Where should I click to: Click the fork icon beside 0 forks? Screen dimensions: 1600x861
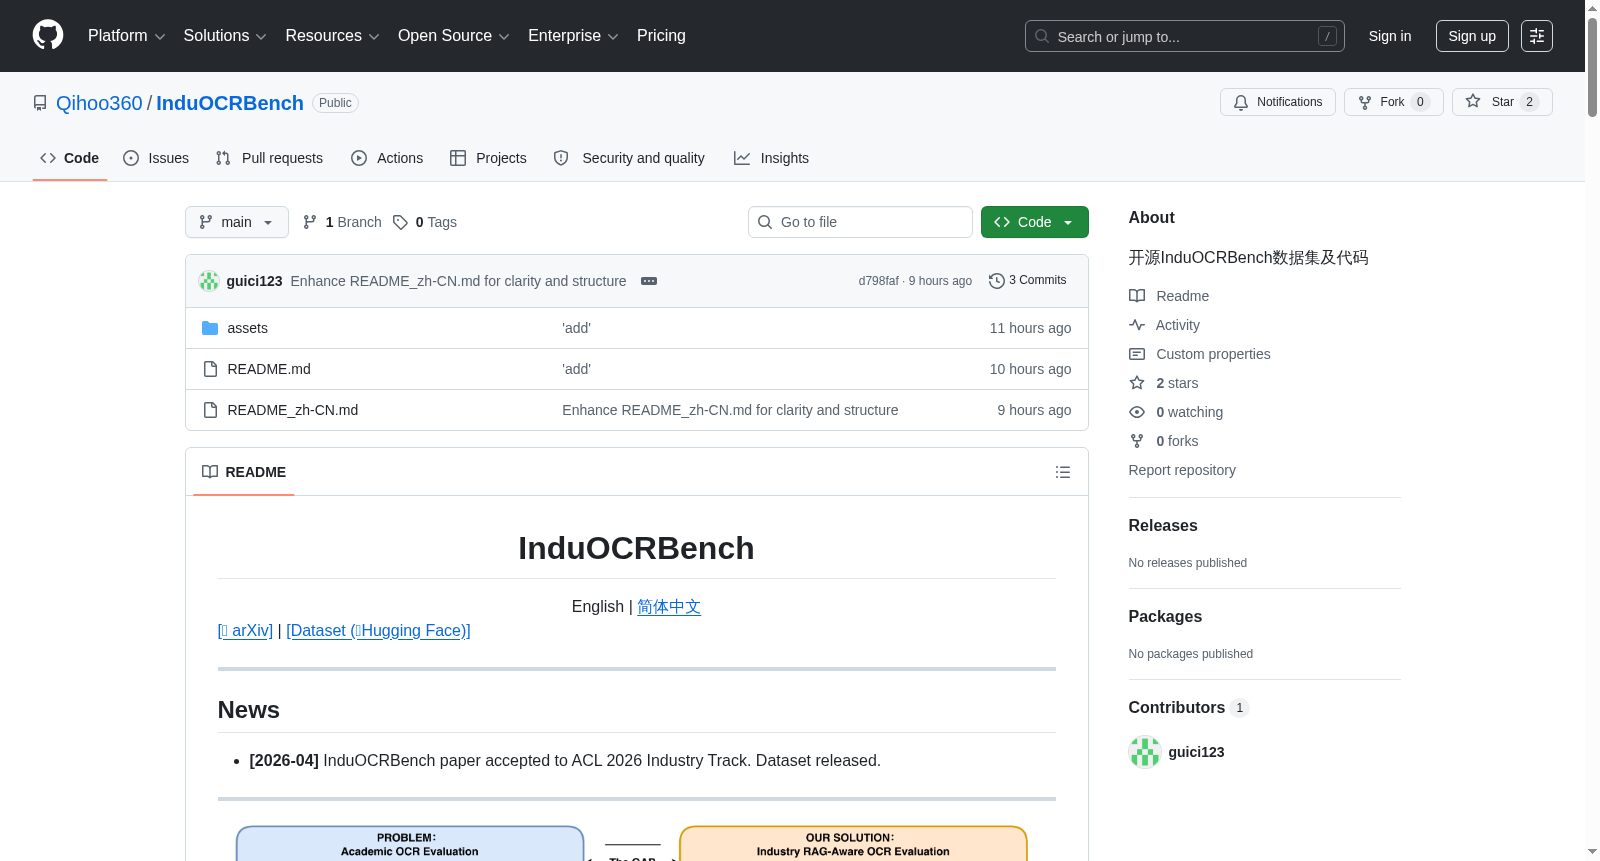(x=1137, y=441)
